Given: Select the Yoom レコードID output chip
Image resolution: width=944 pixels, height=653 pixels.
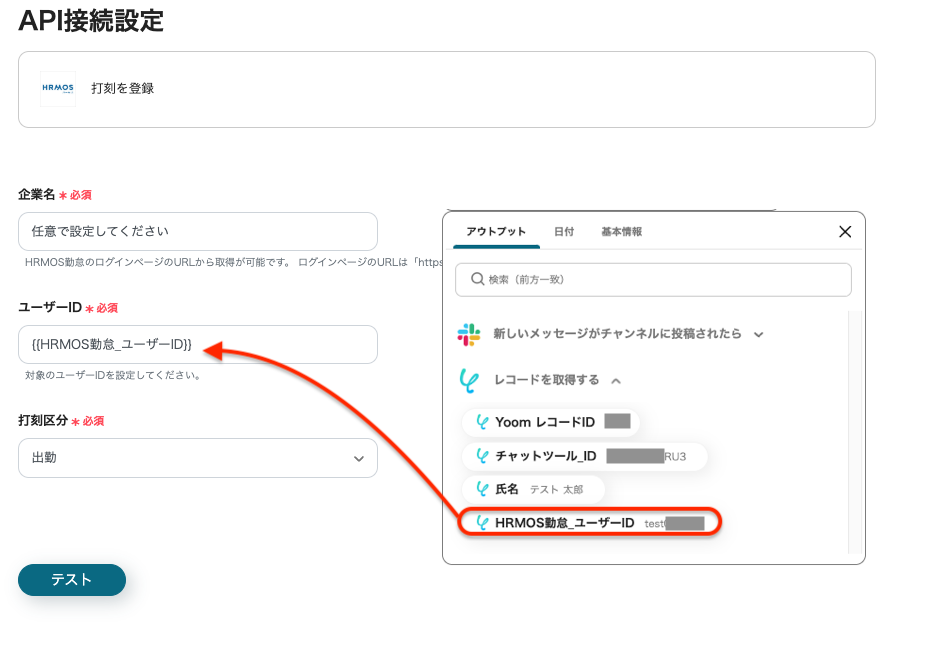Looking at the screenshot, I should coord(551,422).
